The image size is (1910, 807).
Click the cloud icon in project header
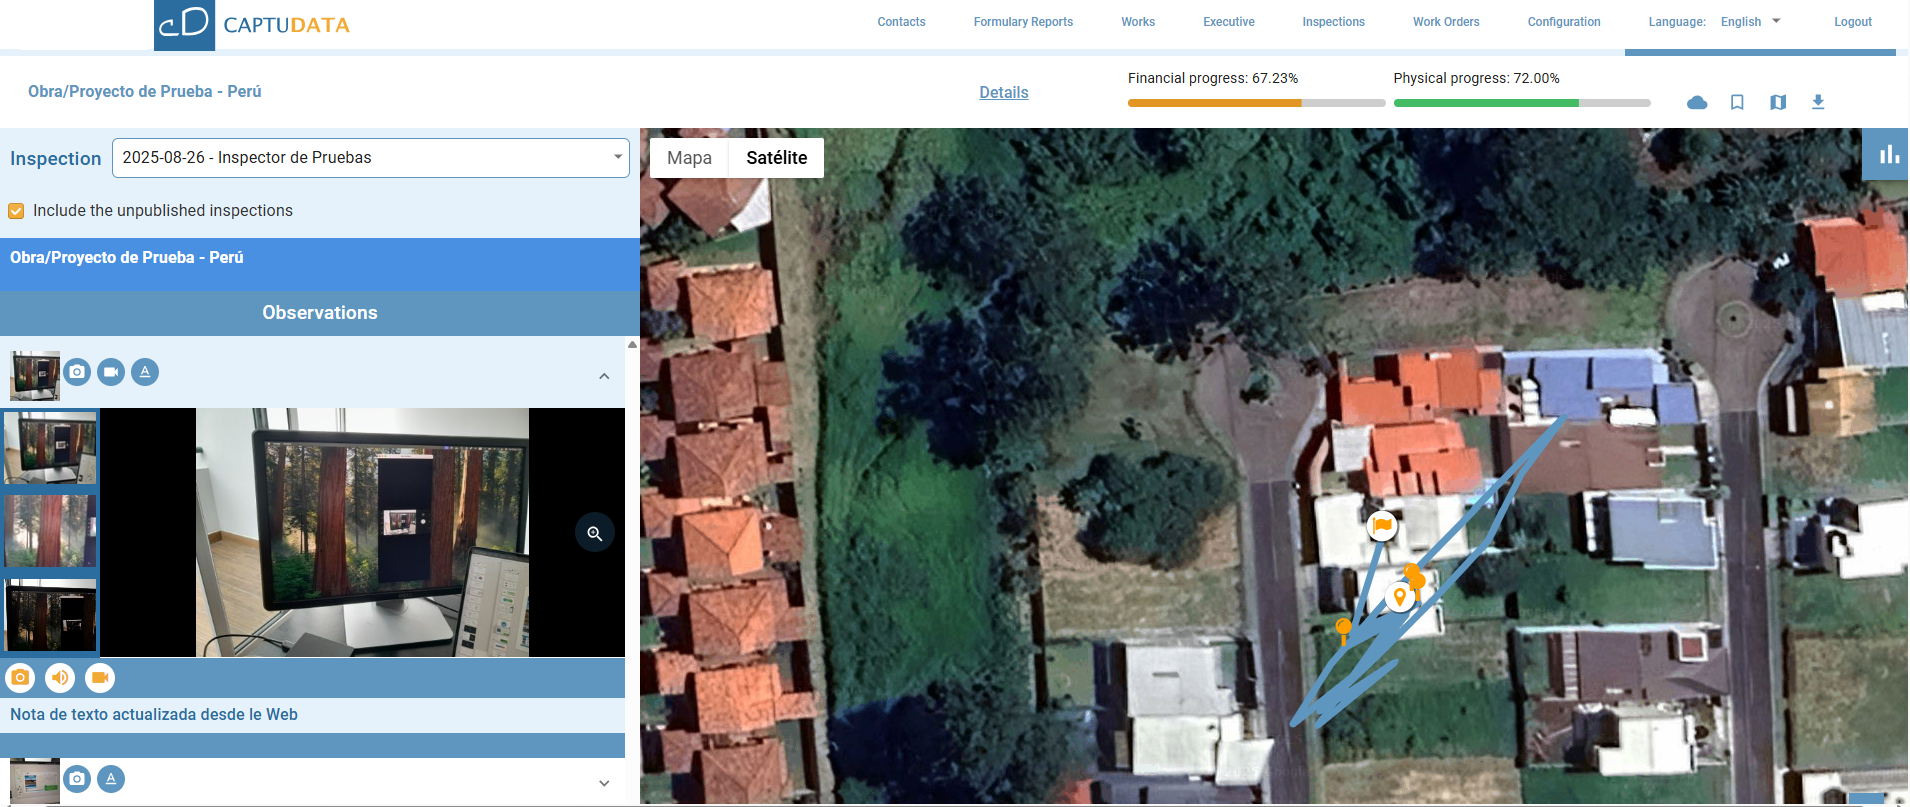[x=1697, y=102]
